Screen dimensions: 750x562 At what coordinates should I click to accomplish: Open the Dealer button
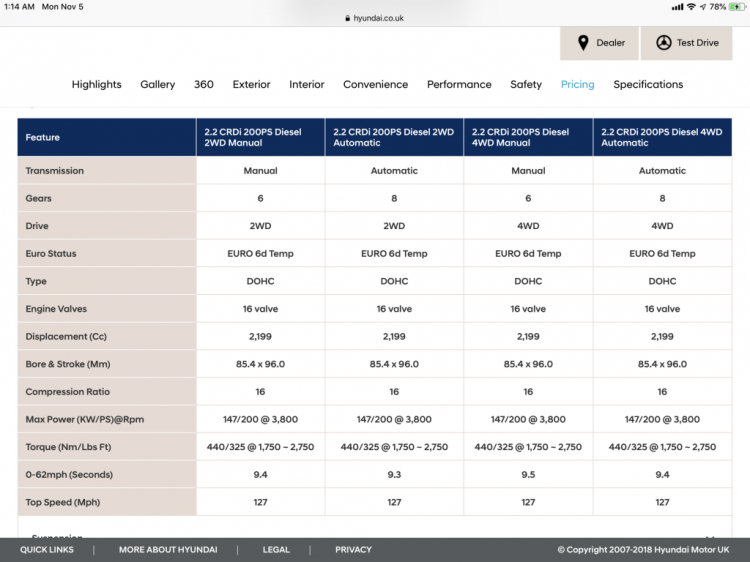pos(599,43)
